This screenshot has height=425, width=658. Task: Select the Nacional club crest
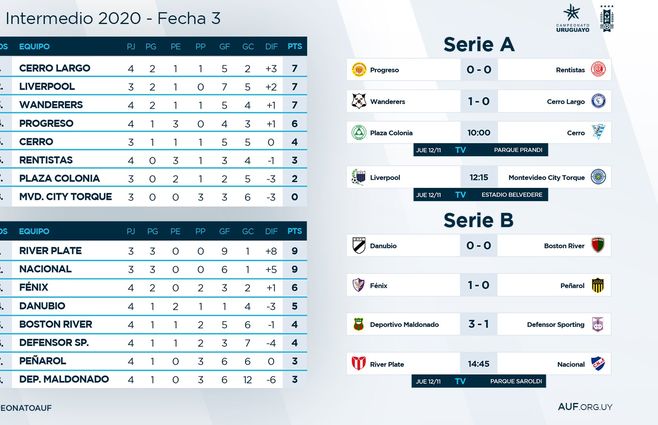pyautogui.click(x=598, y=363)
